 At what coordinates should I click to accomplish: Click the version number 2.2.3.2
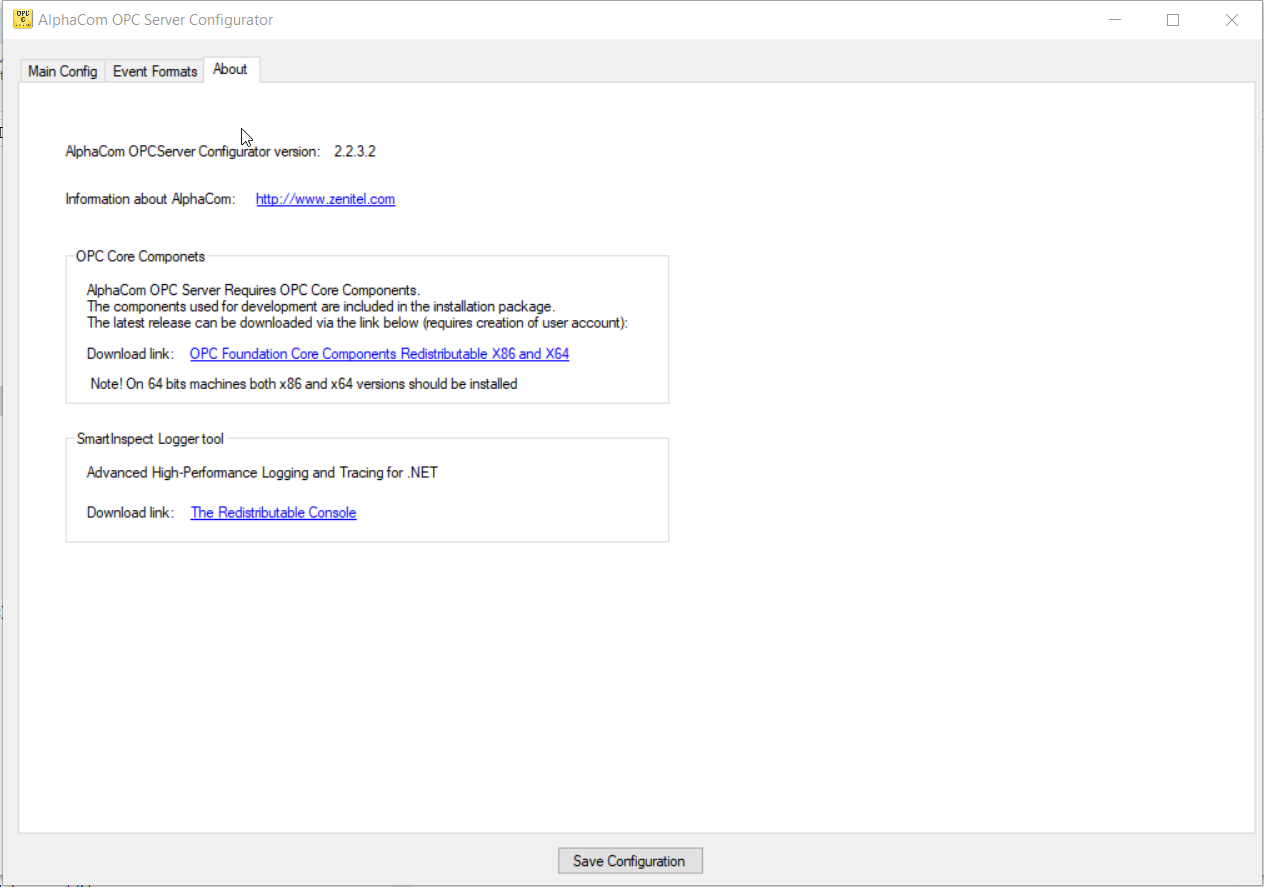click(x=355, y=152)
